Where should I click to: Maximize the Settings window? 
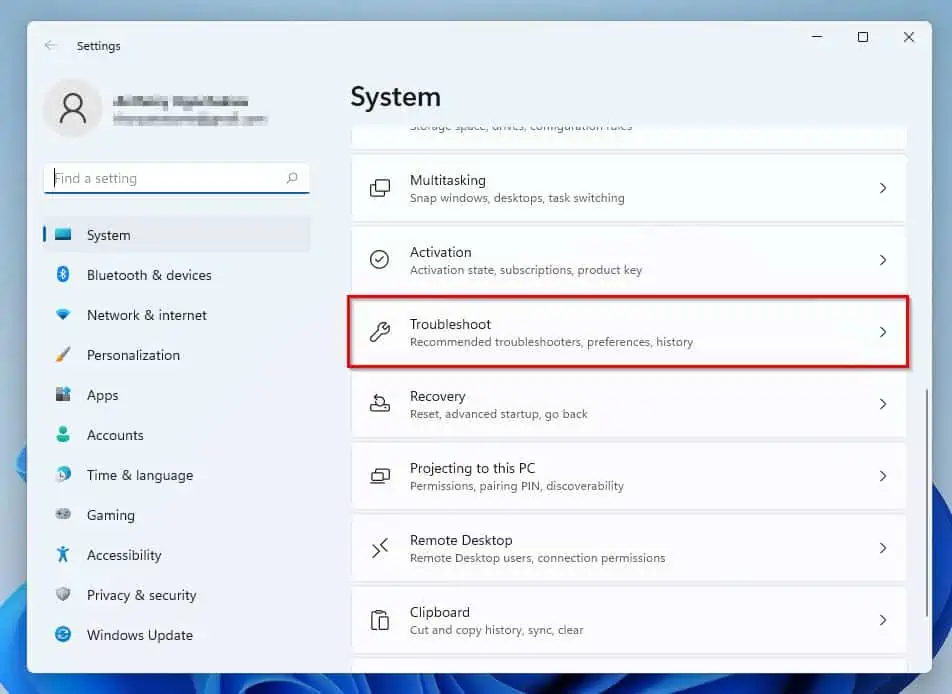click(863, 37)
